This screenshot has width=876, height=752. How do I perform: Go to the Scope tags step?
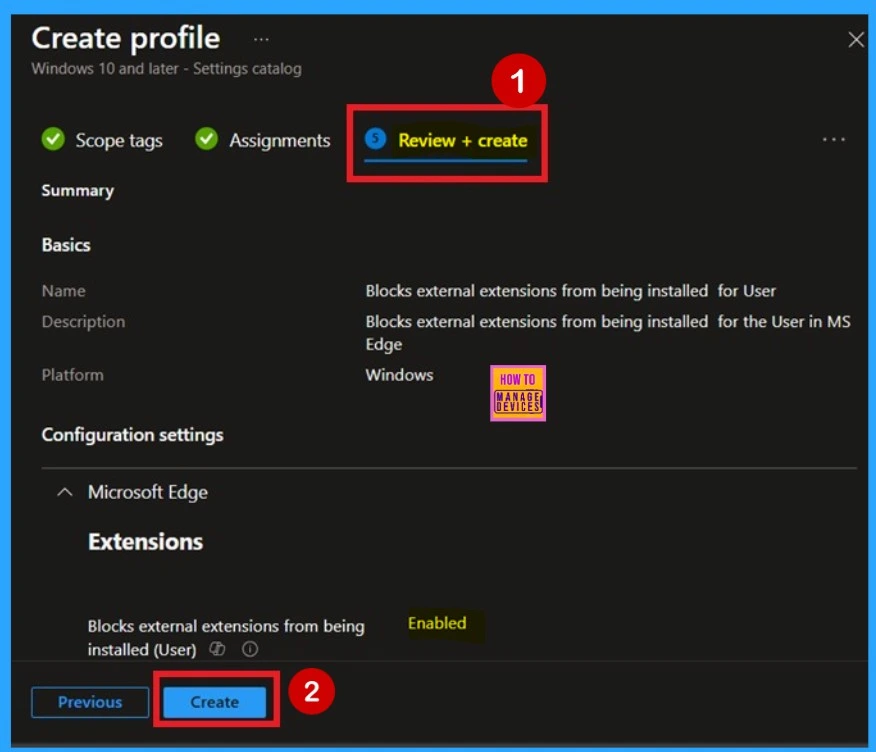click(x=118, y=140)
